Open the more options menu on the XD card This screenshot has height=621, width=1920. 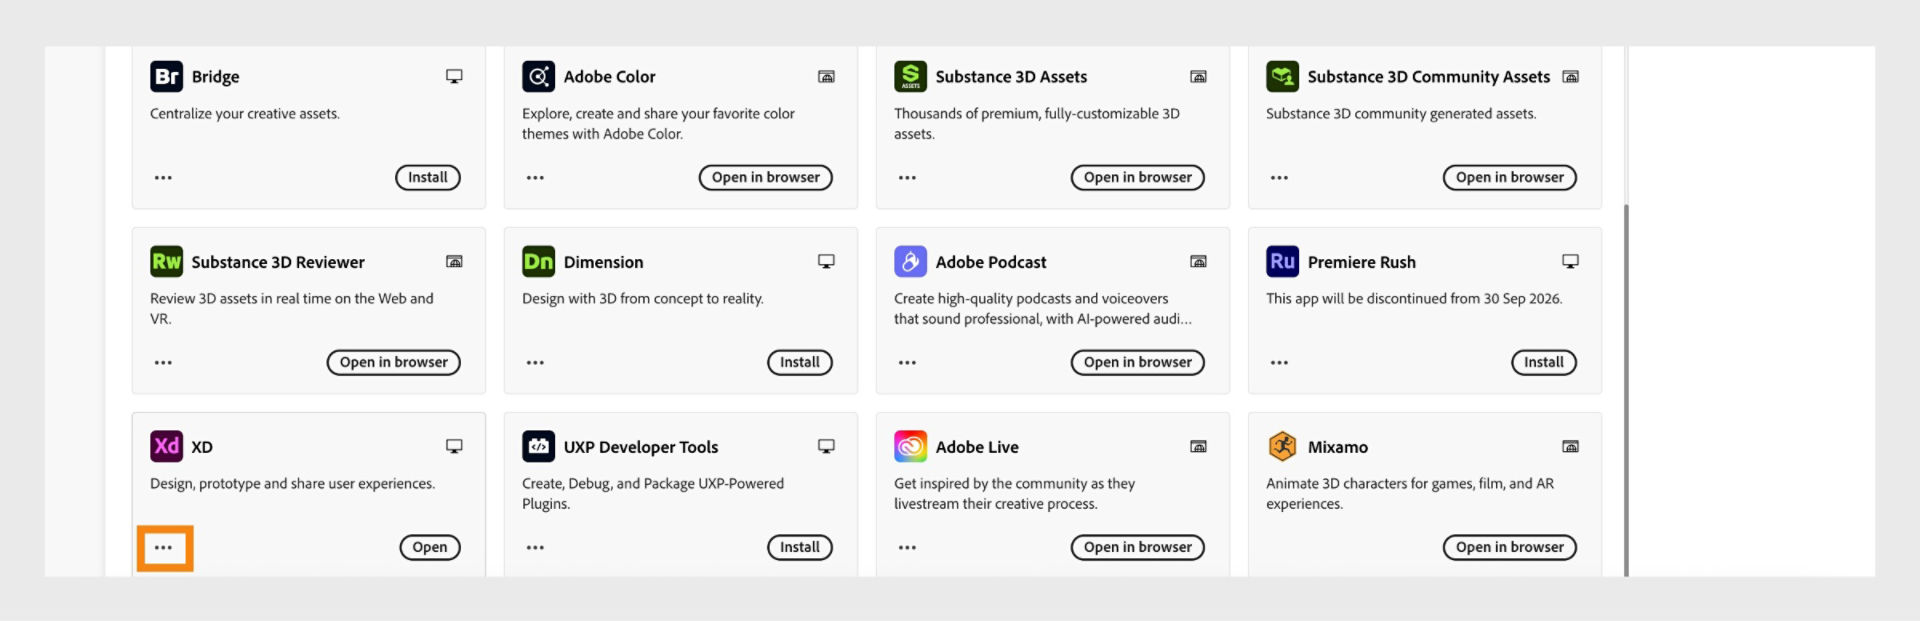(x=164, y=548)
